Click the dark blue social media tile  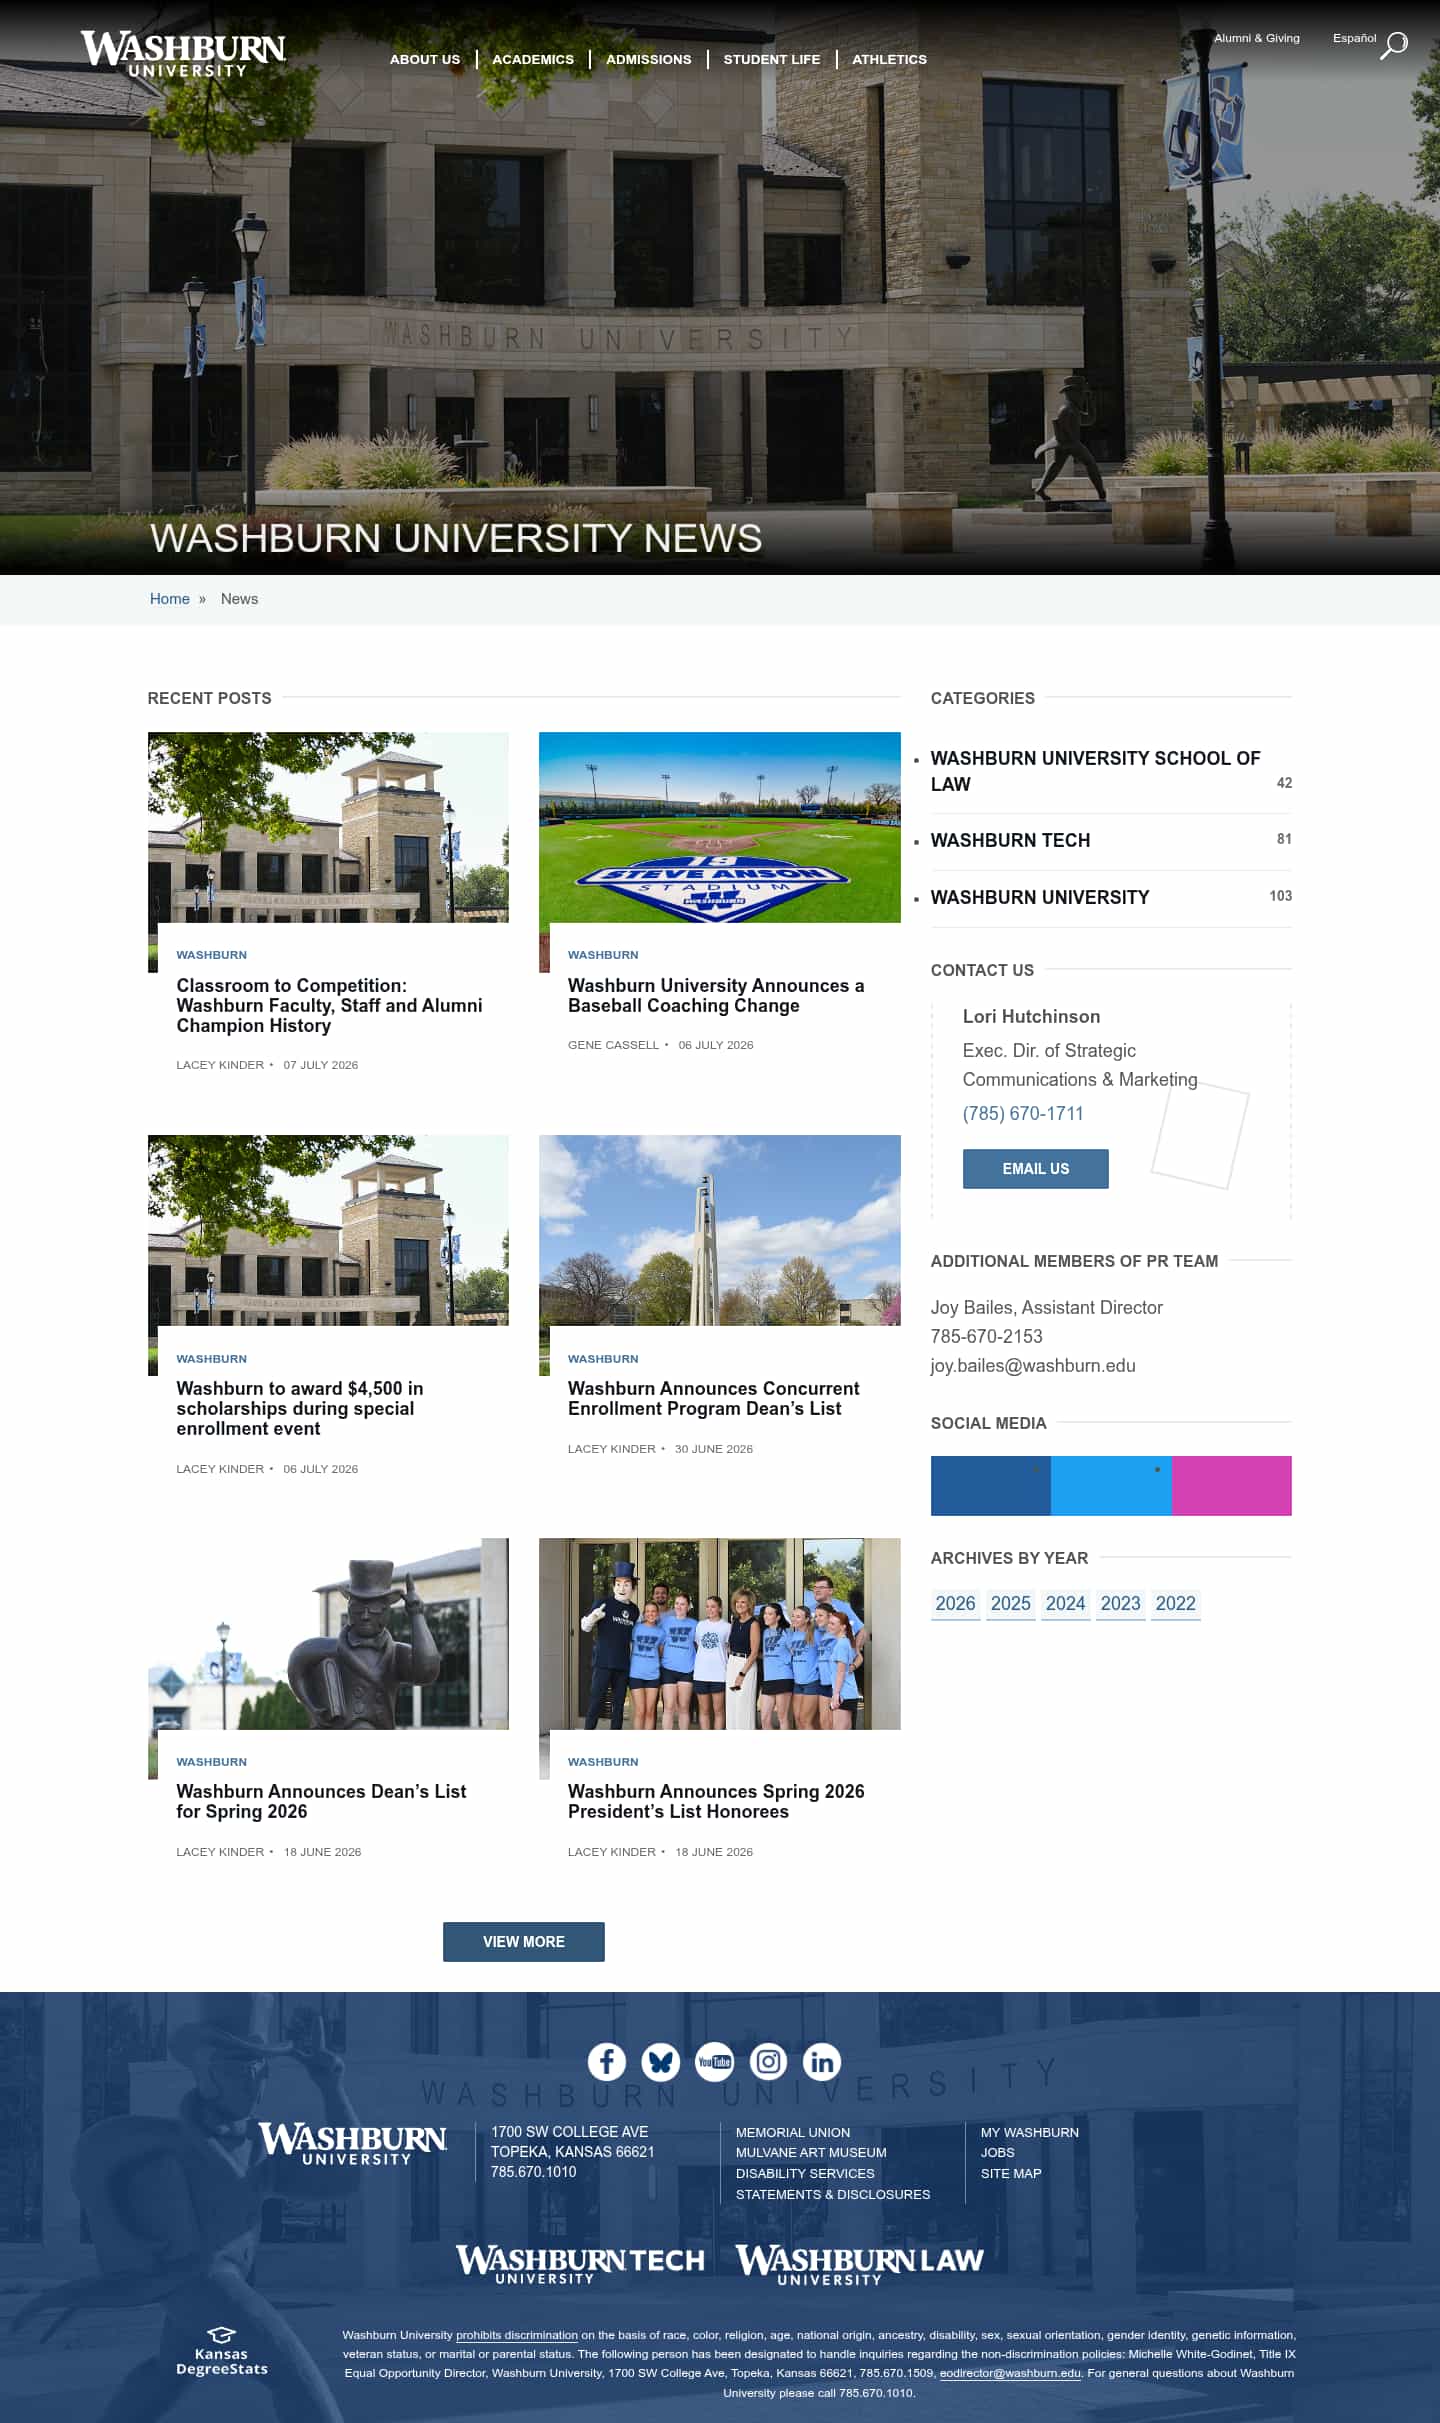[991, 1485]
